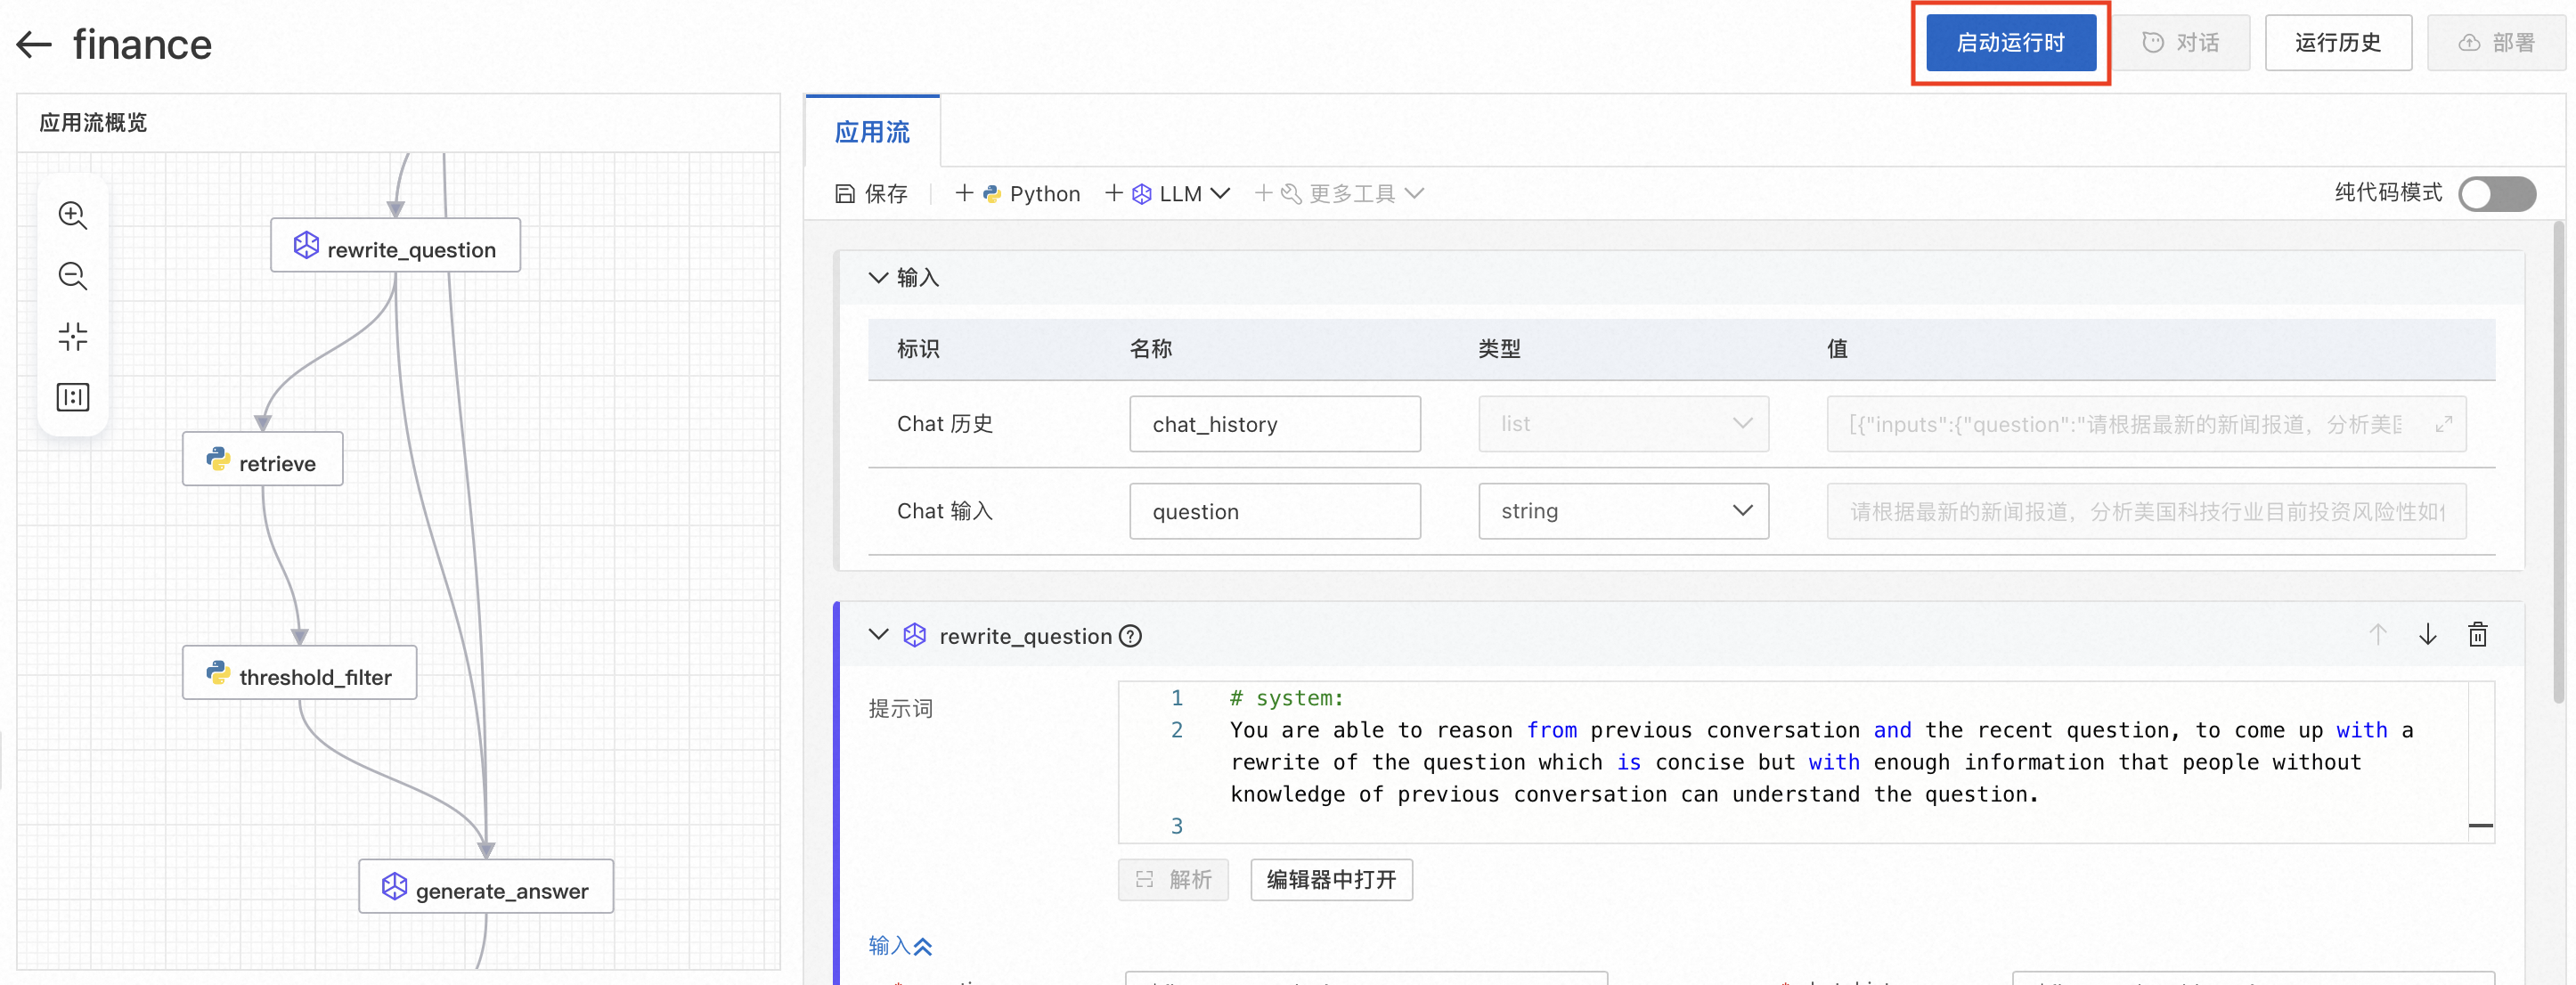Click the auto-layout icon in canvas toolbar

(72, 397)
